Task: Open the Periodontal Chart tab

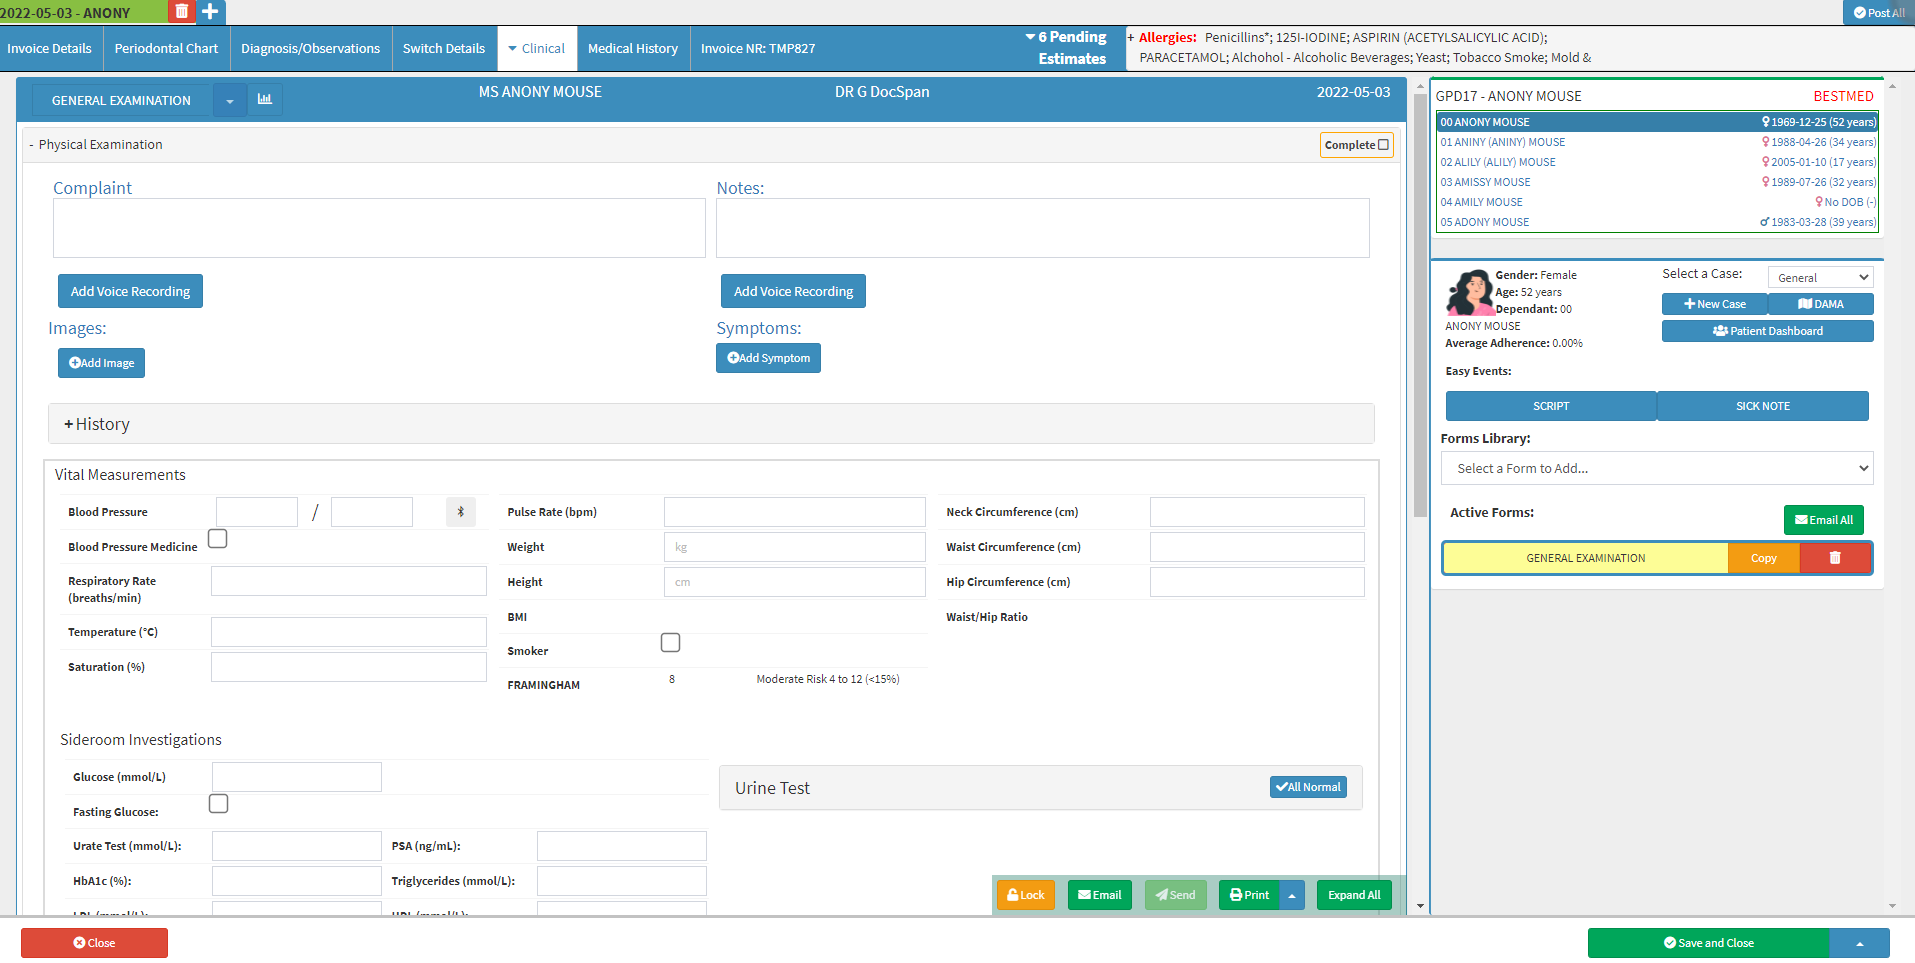Action: pos(166,48)
